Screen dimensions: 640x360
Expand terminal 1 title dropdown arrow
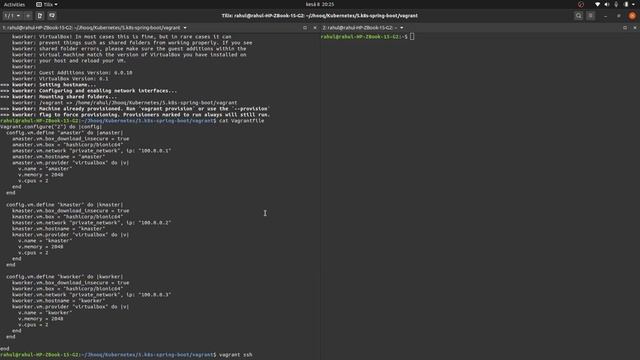(x=185, y=28)
